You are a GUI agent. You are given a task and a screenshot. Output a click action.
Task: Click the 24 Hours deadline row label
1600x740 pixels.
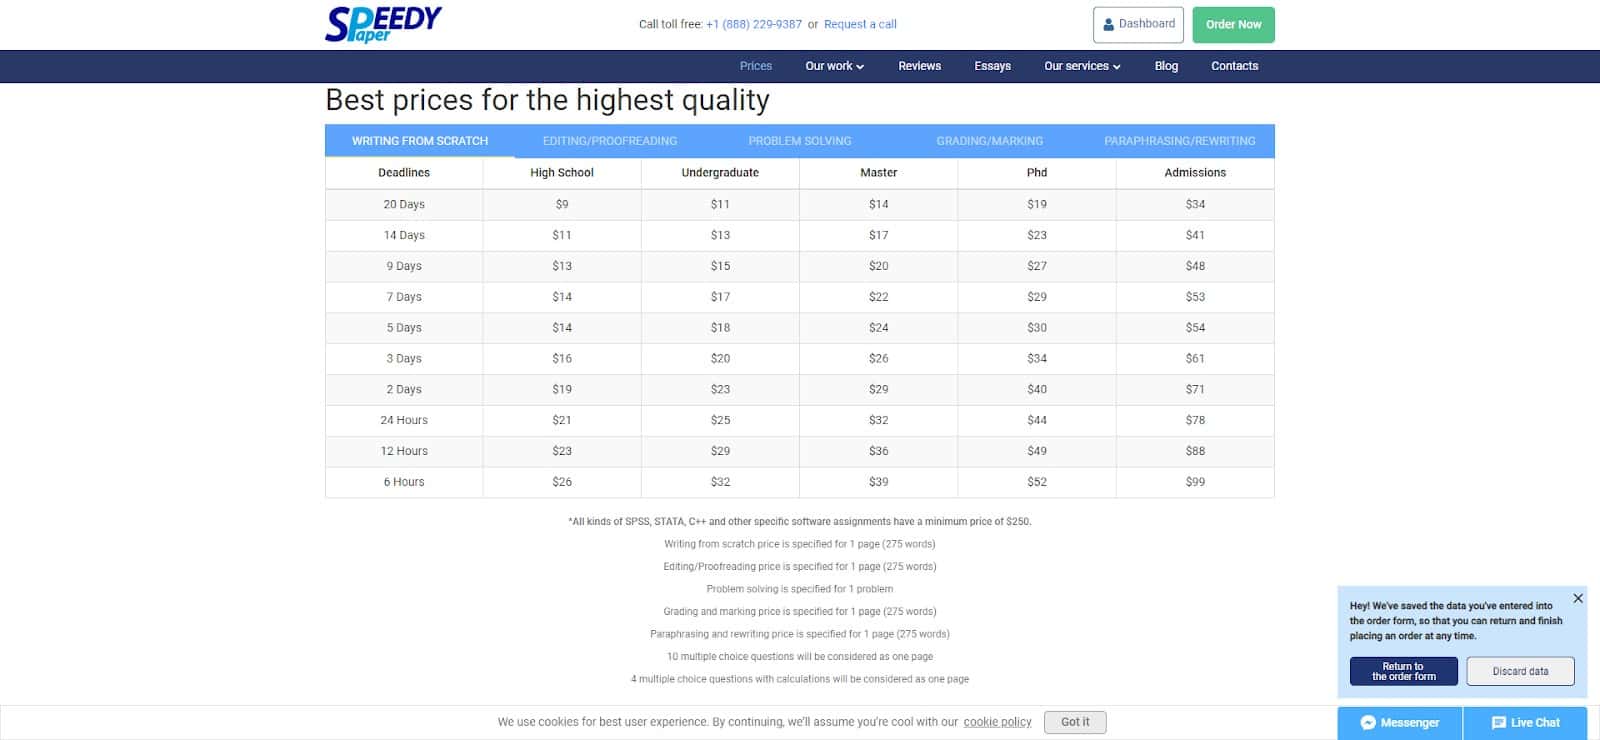pyautogui.click(x=404, y=420)
